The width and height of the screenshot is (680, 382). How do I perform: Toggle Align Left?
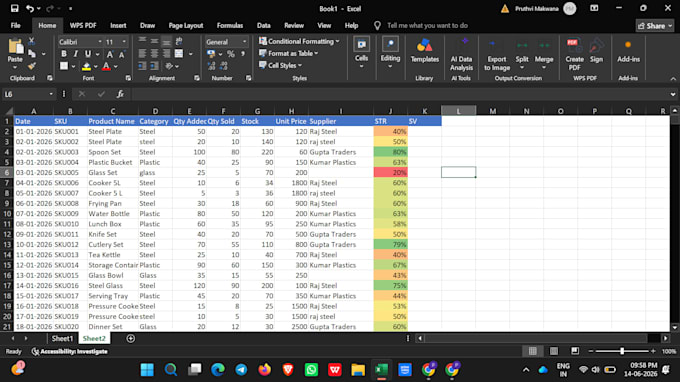[x=142, y=54]
